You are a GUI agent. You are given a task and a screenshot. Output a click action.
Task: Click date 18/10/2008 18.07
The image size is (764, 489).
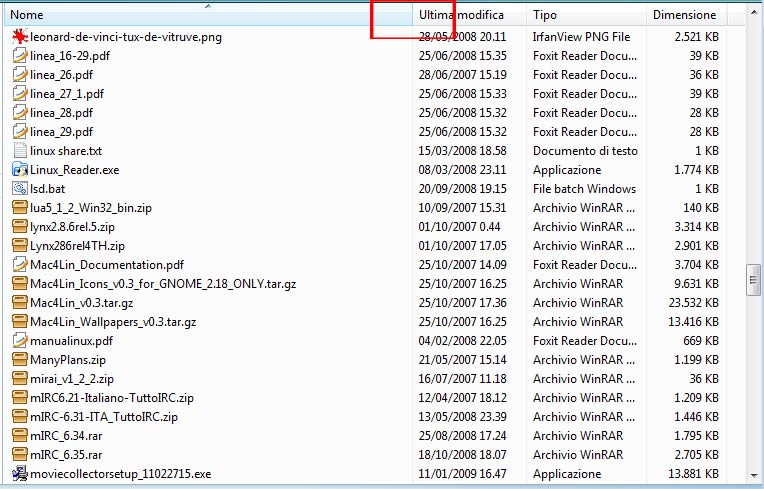pyautogui.click(x=462, y=455)
